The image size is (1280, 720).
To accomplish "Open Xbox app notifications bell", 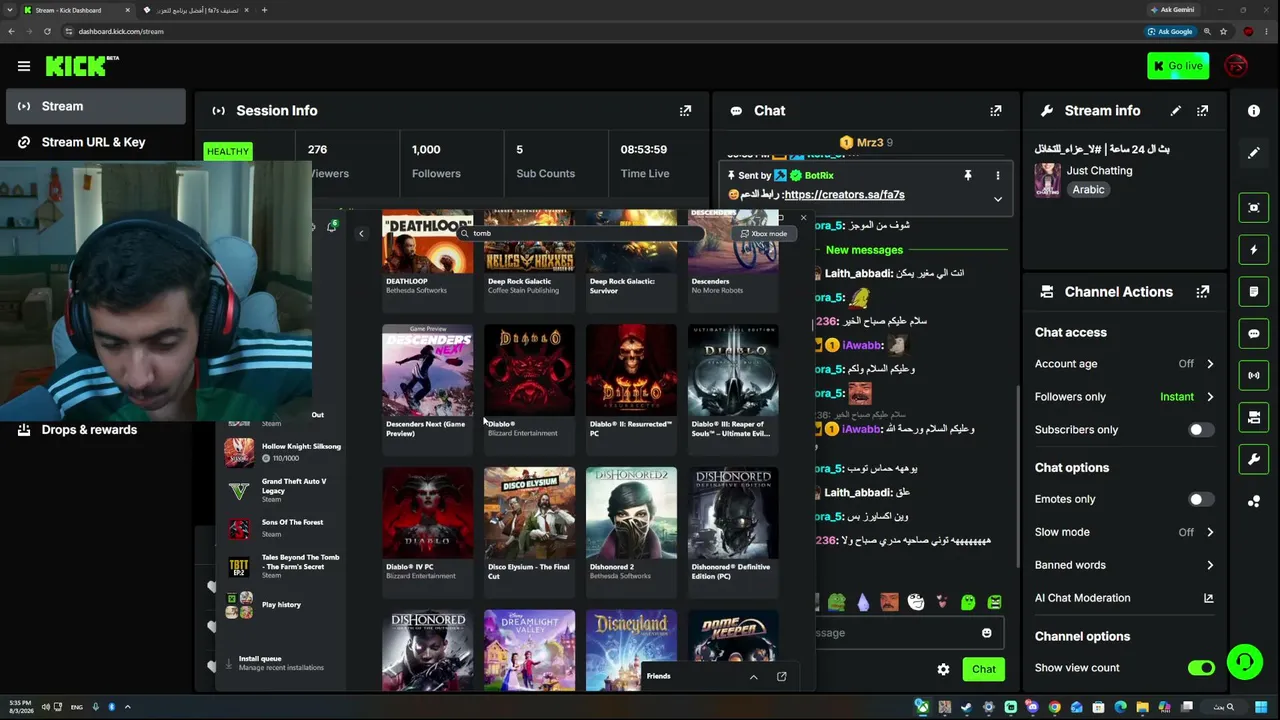I will point(332,226).
